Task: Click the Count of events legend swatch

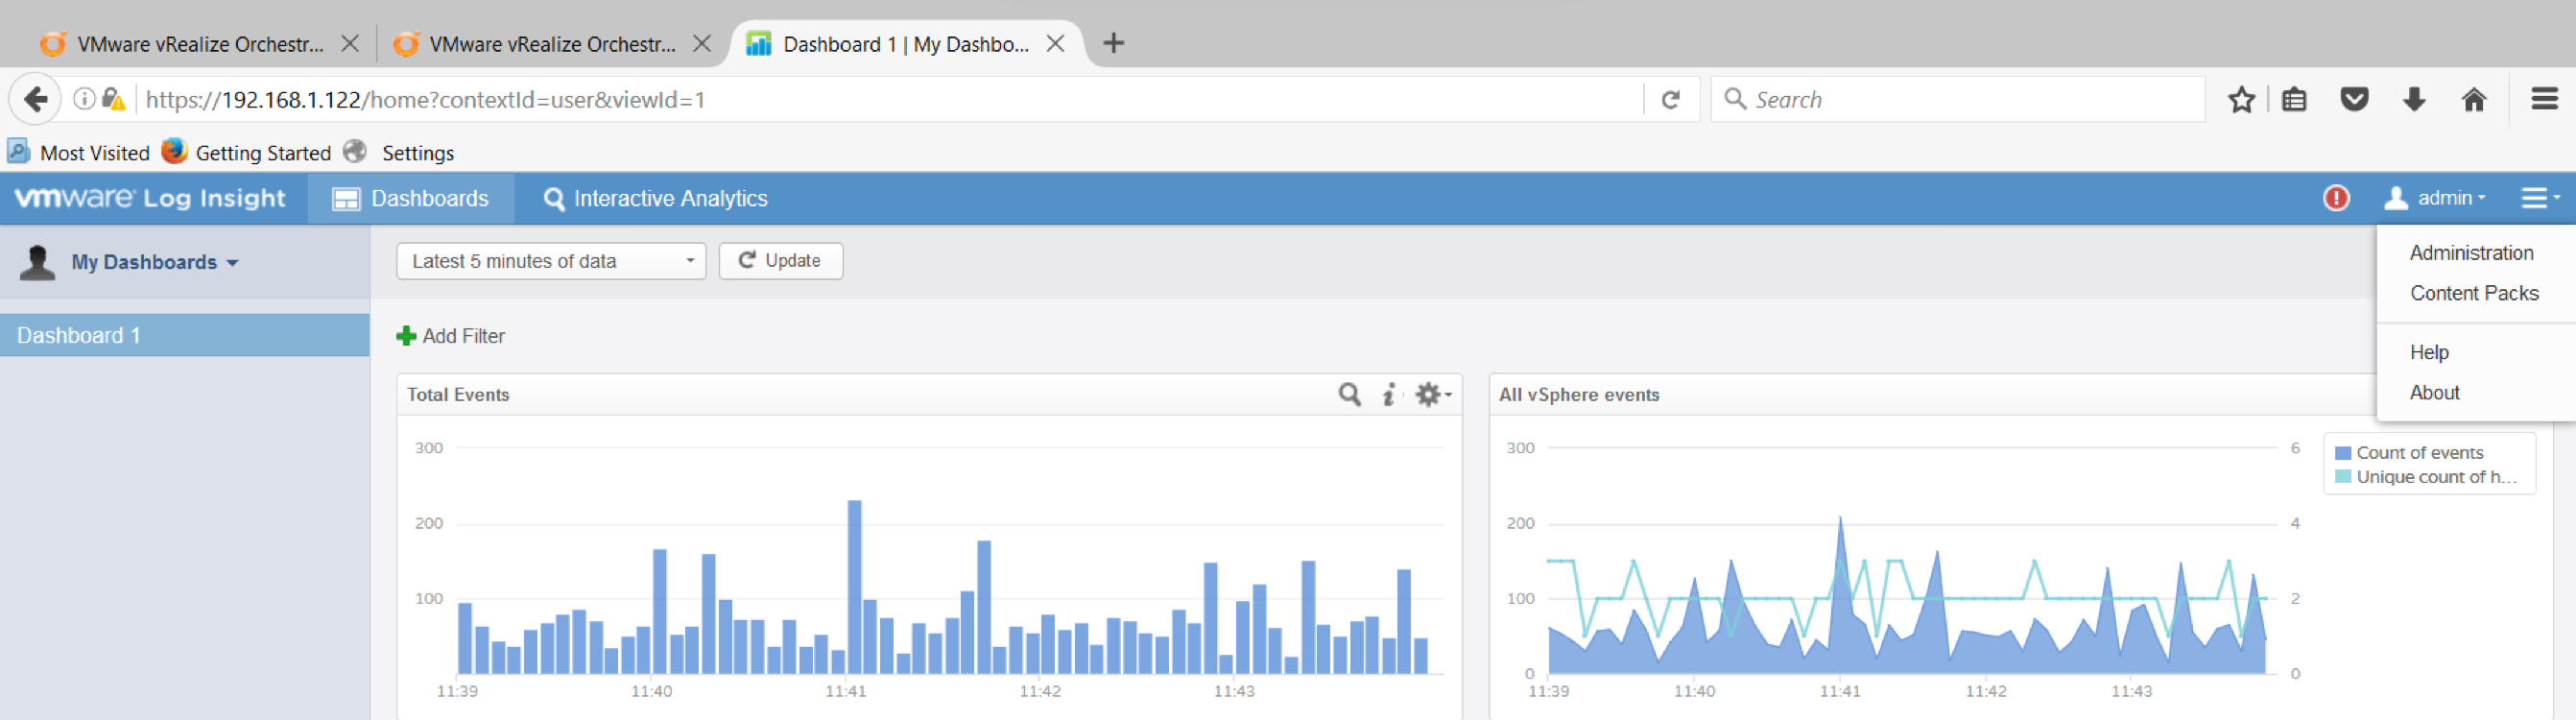Action: [x=2342, y=453]
